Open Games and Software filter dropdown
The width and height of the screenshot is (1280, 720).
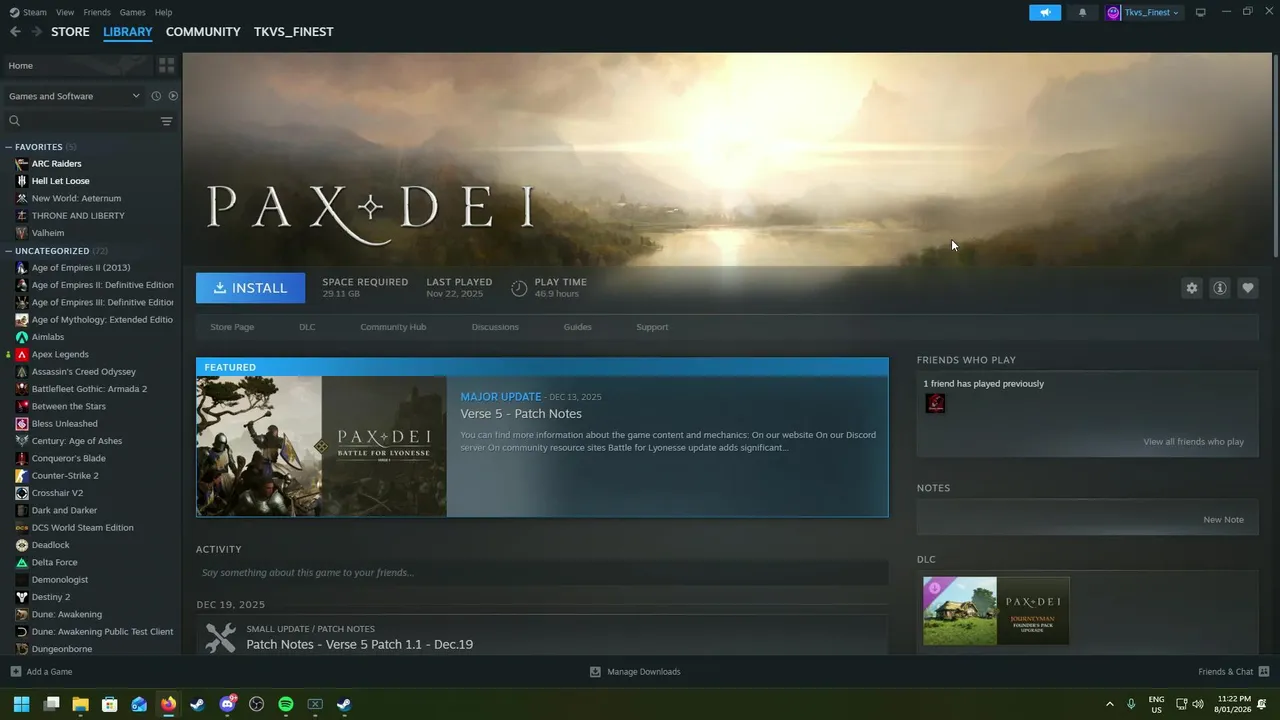(74, 96)
